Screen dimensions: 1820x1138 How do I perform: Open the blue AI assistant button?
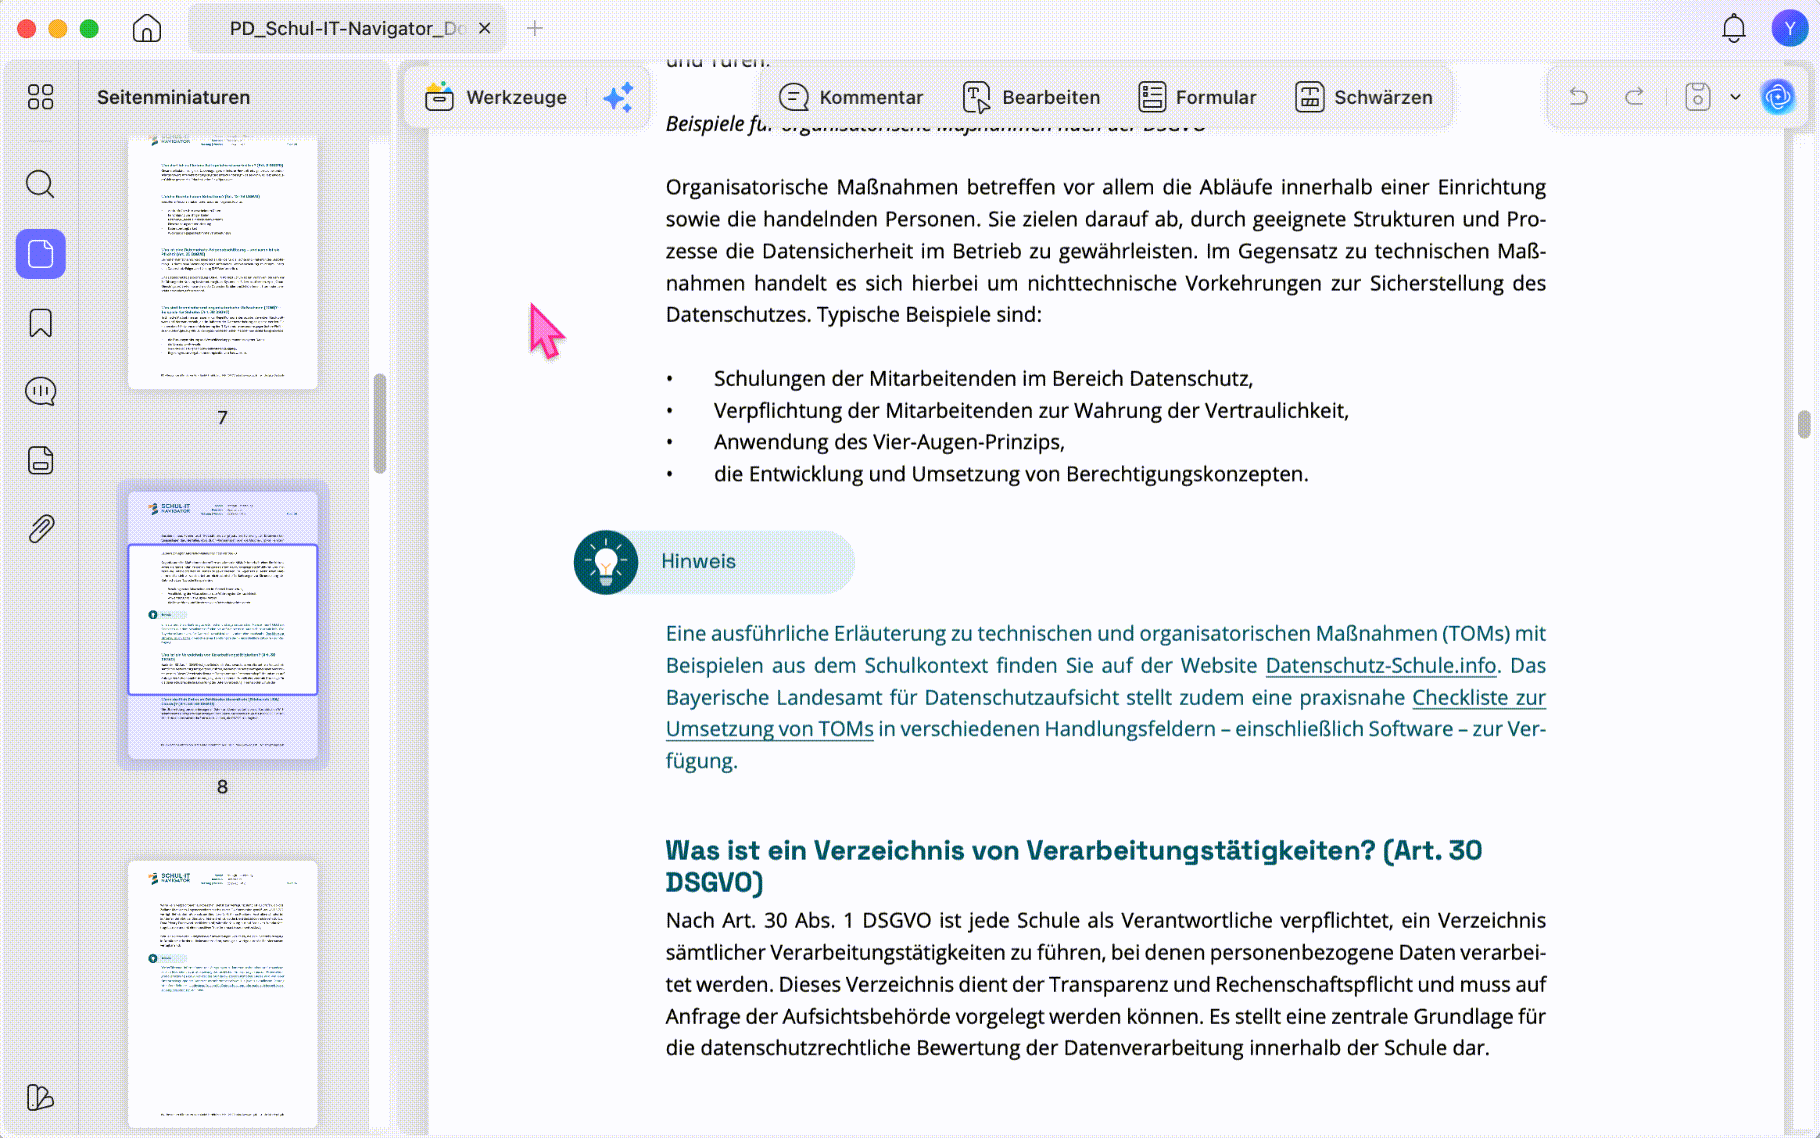click(1778, 97)
